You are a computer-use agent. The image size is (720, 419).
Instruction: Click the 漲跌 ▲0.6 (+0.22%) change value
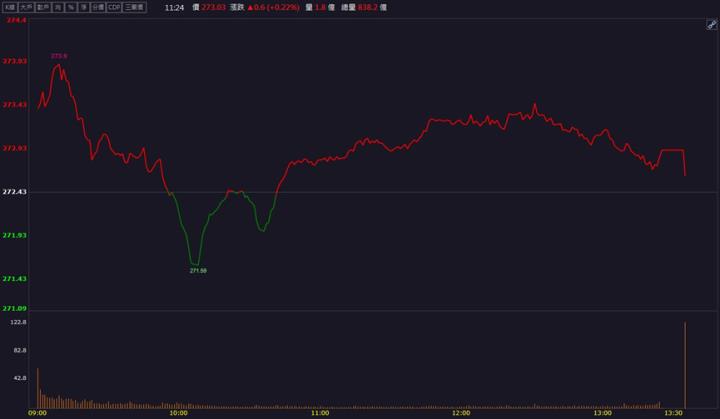click(x=264, y=7)
